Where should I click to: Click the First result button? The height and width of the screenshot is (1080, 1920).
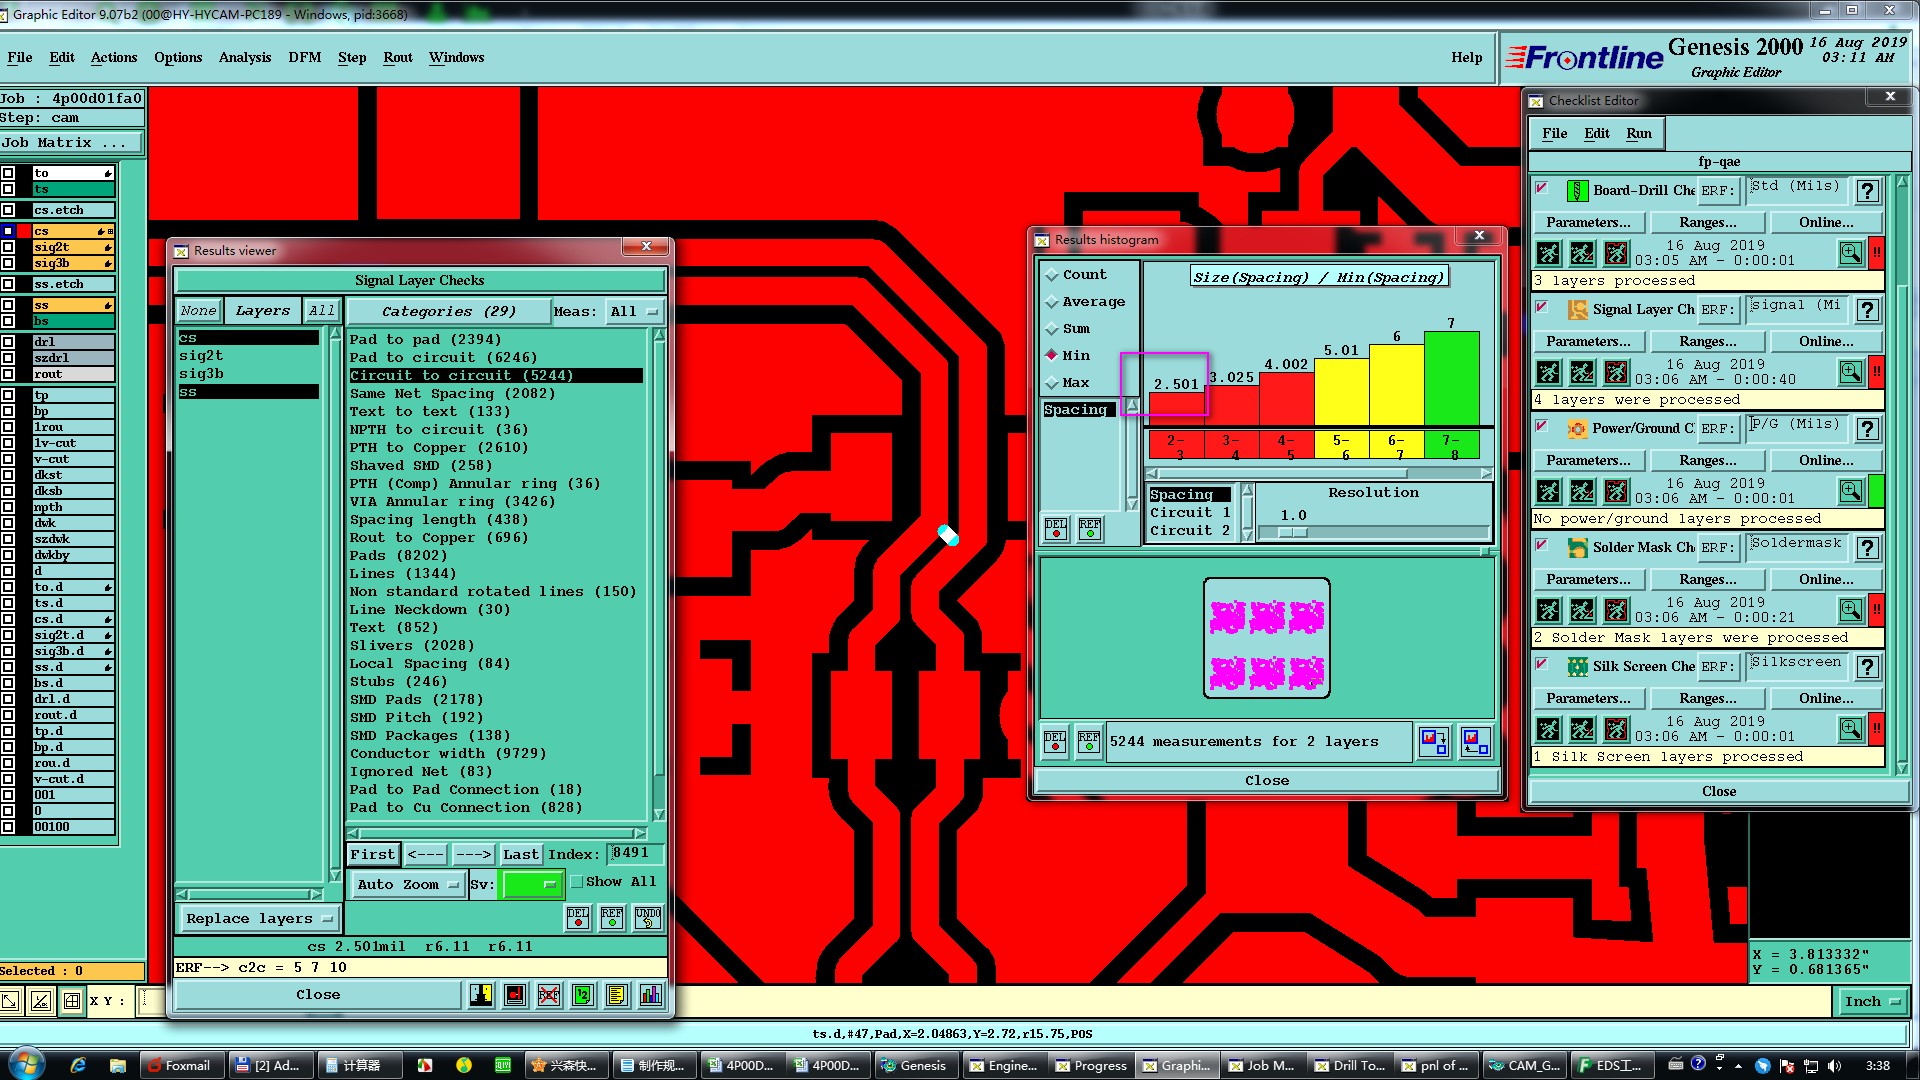(373, 854)
